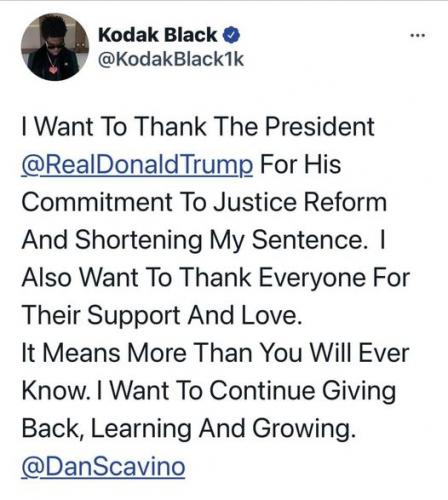Click the words "For His" after the mention
The width and height of the screenshot is (448, 500).
click(300, 165)
